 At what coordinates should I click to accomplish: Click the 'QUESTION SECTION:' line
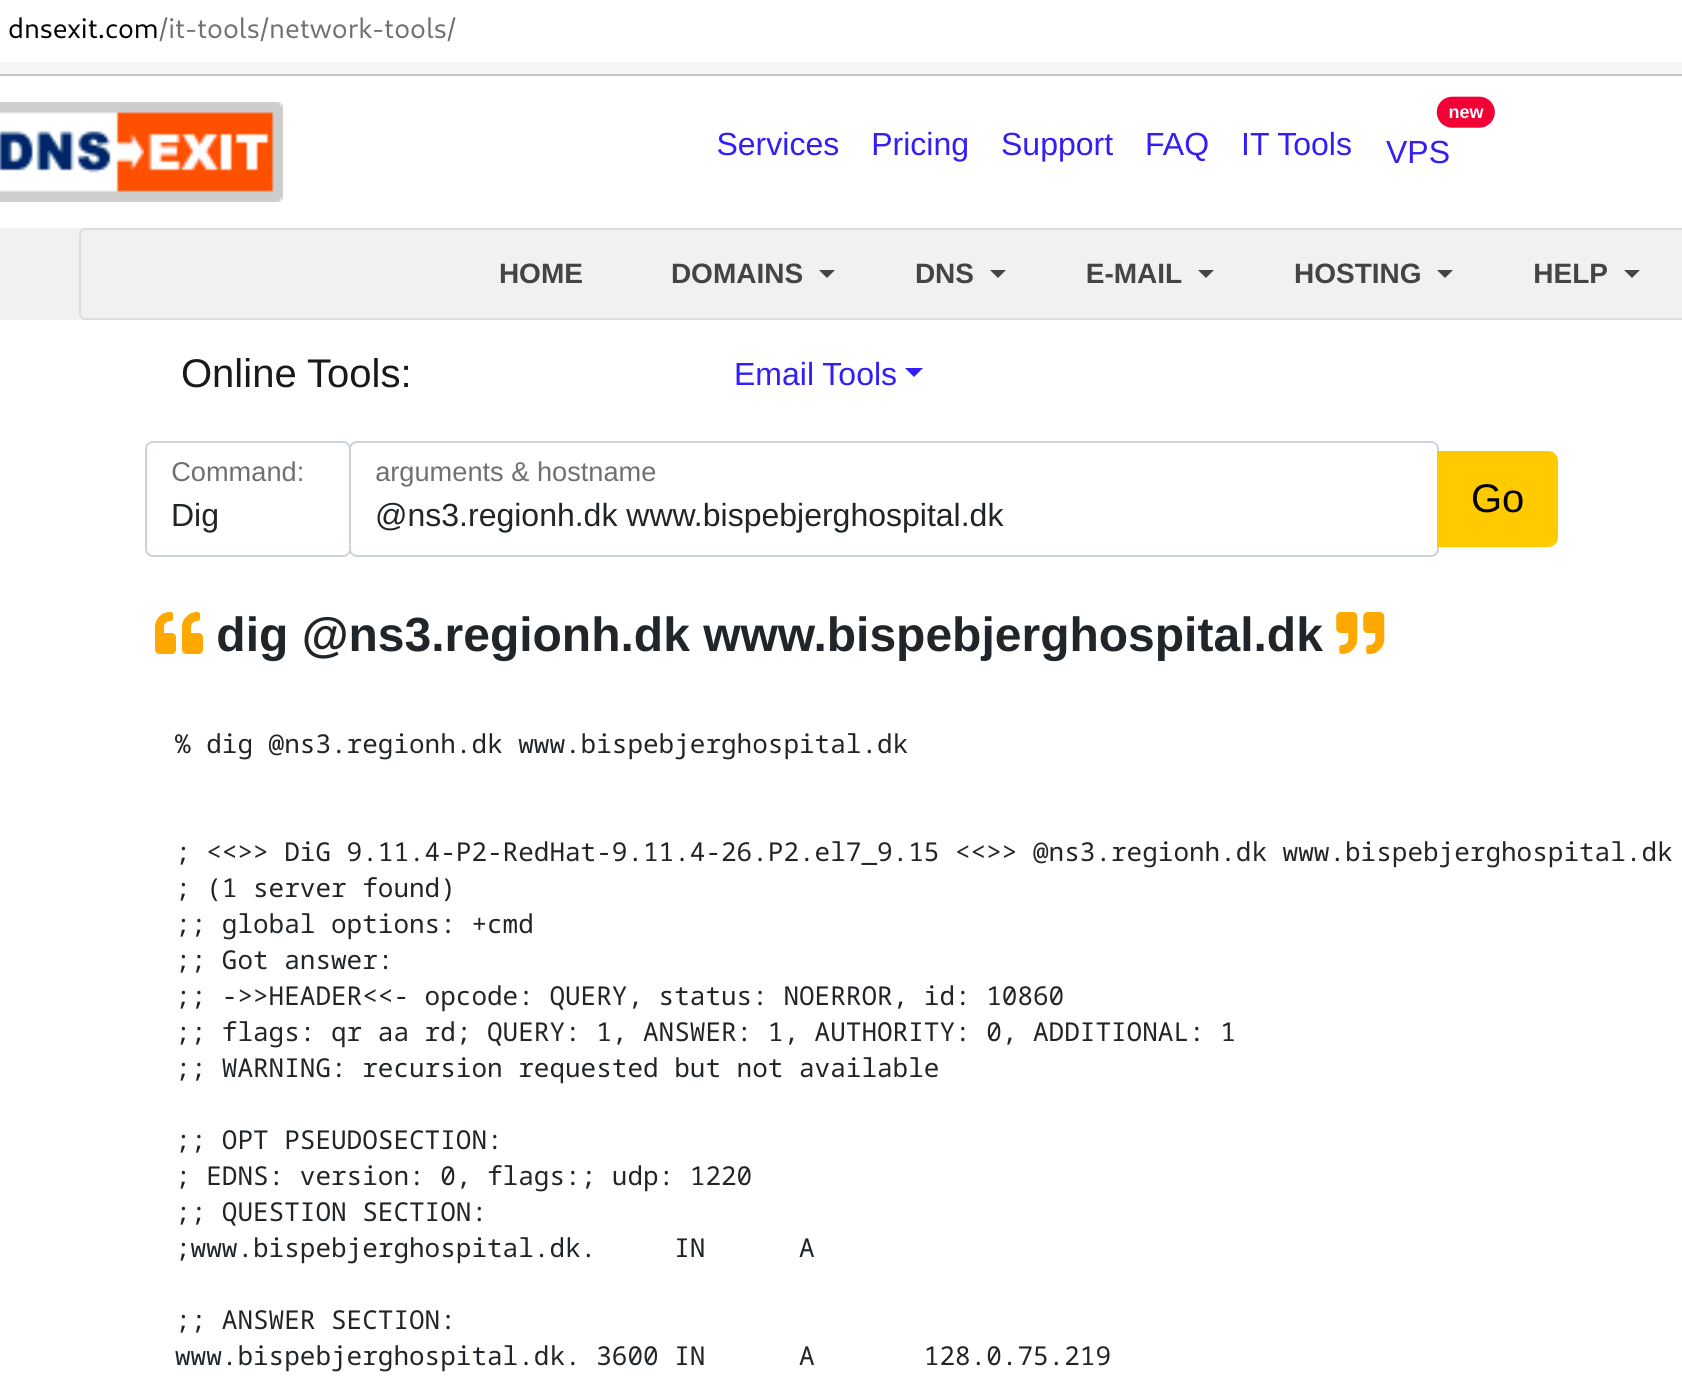330,1213
